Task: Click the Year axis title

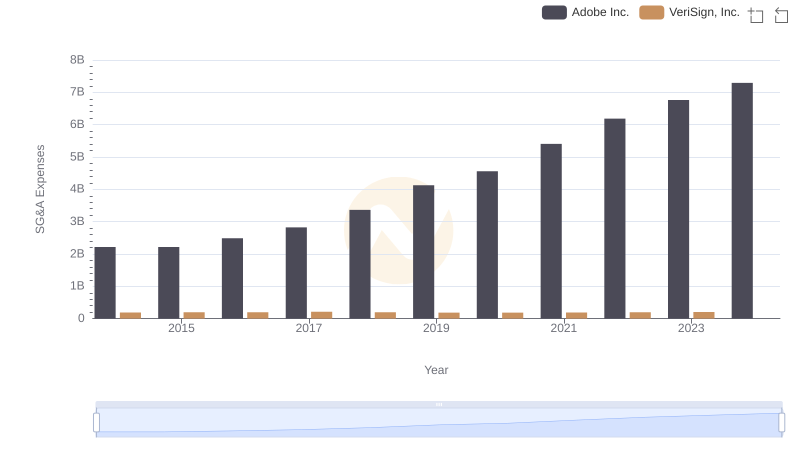Action: [x=436, y=370]
